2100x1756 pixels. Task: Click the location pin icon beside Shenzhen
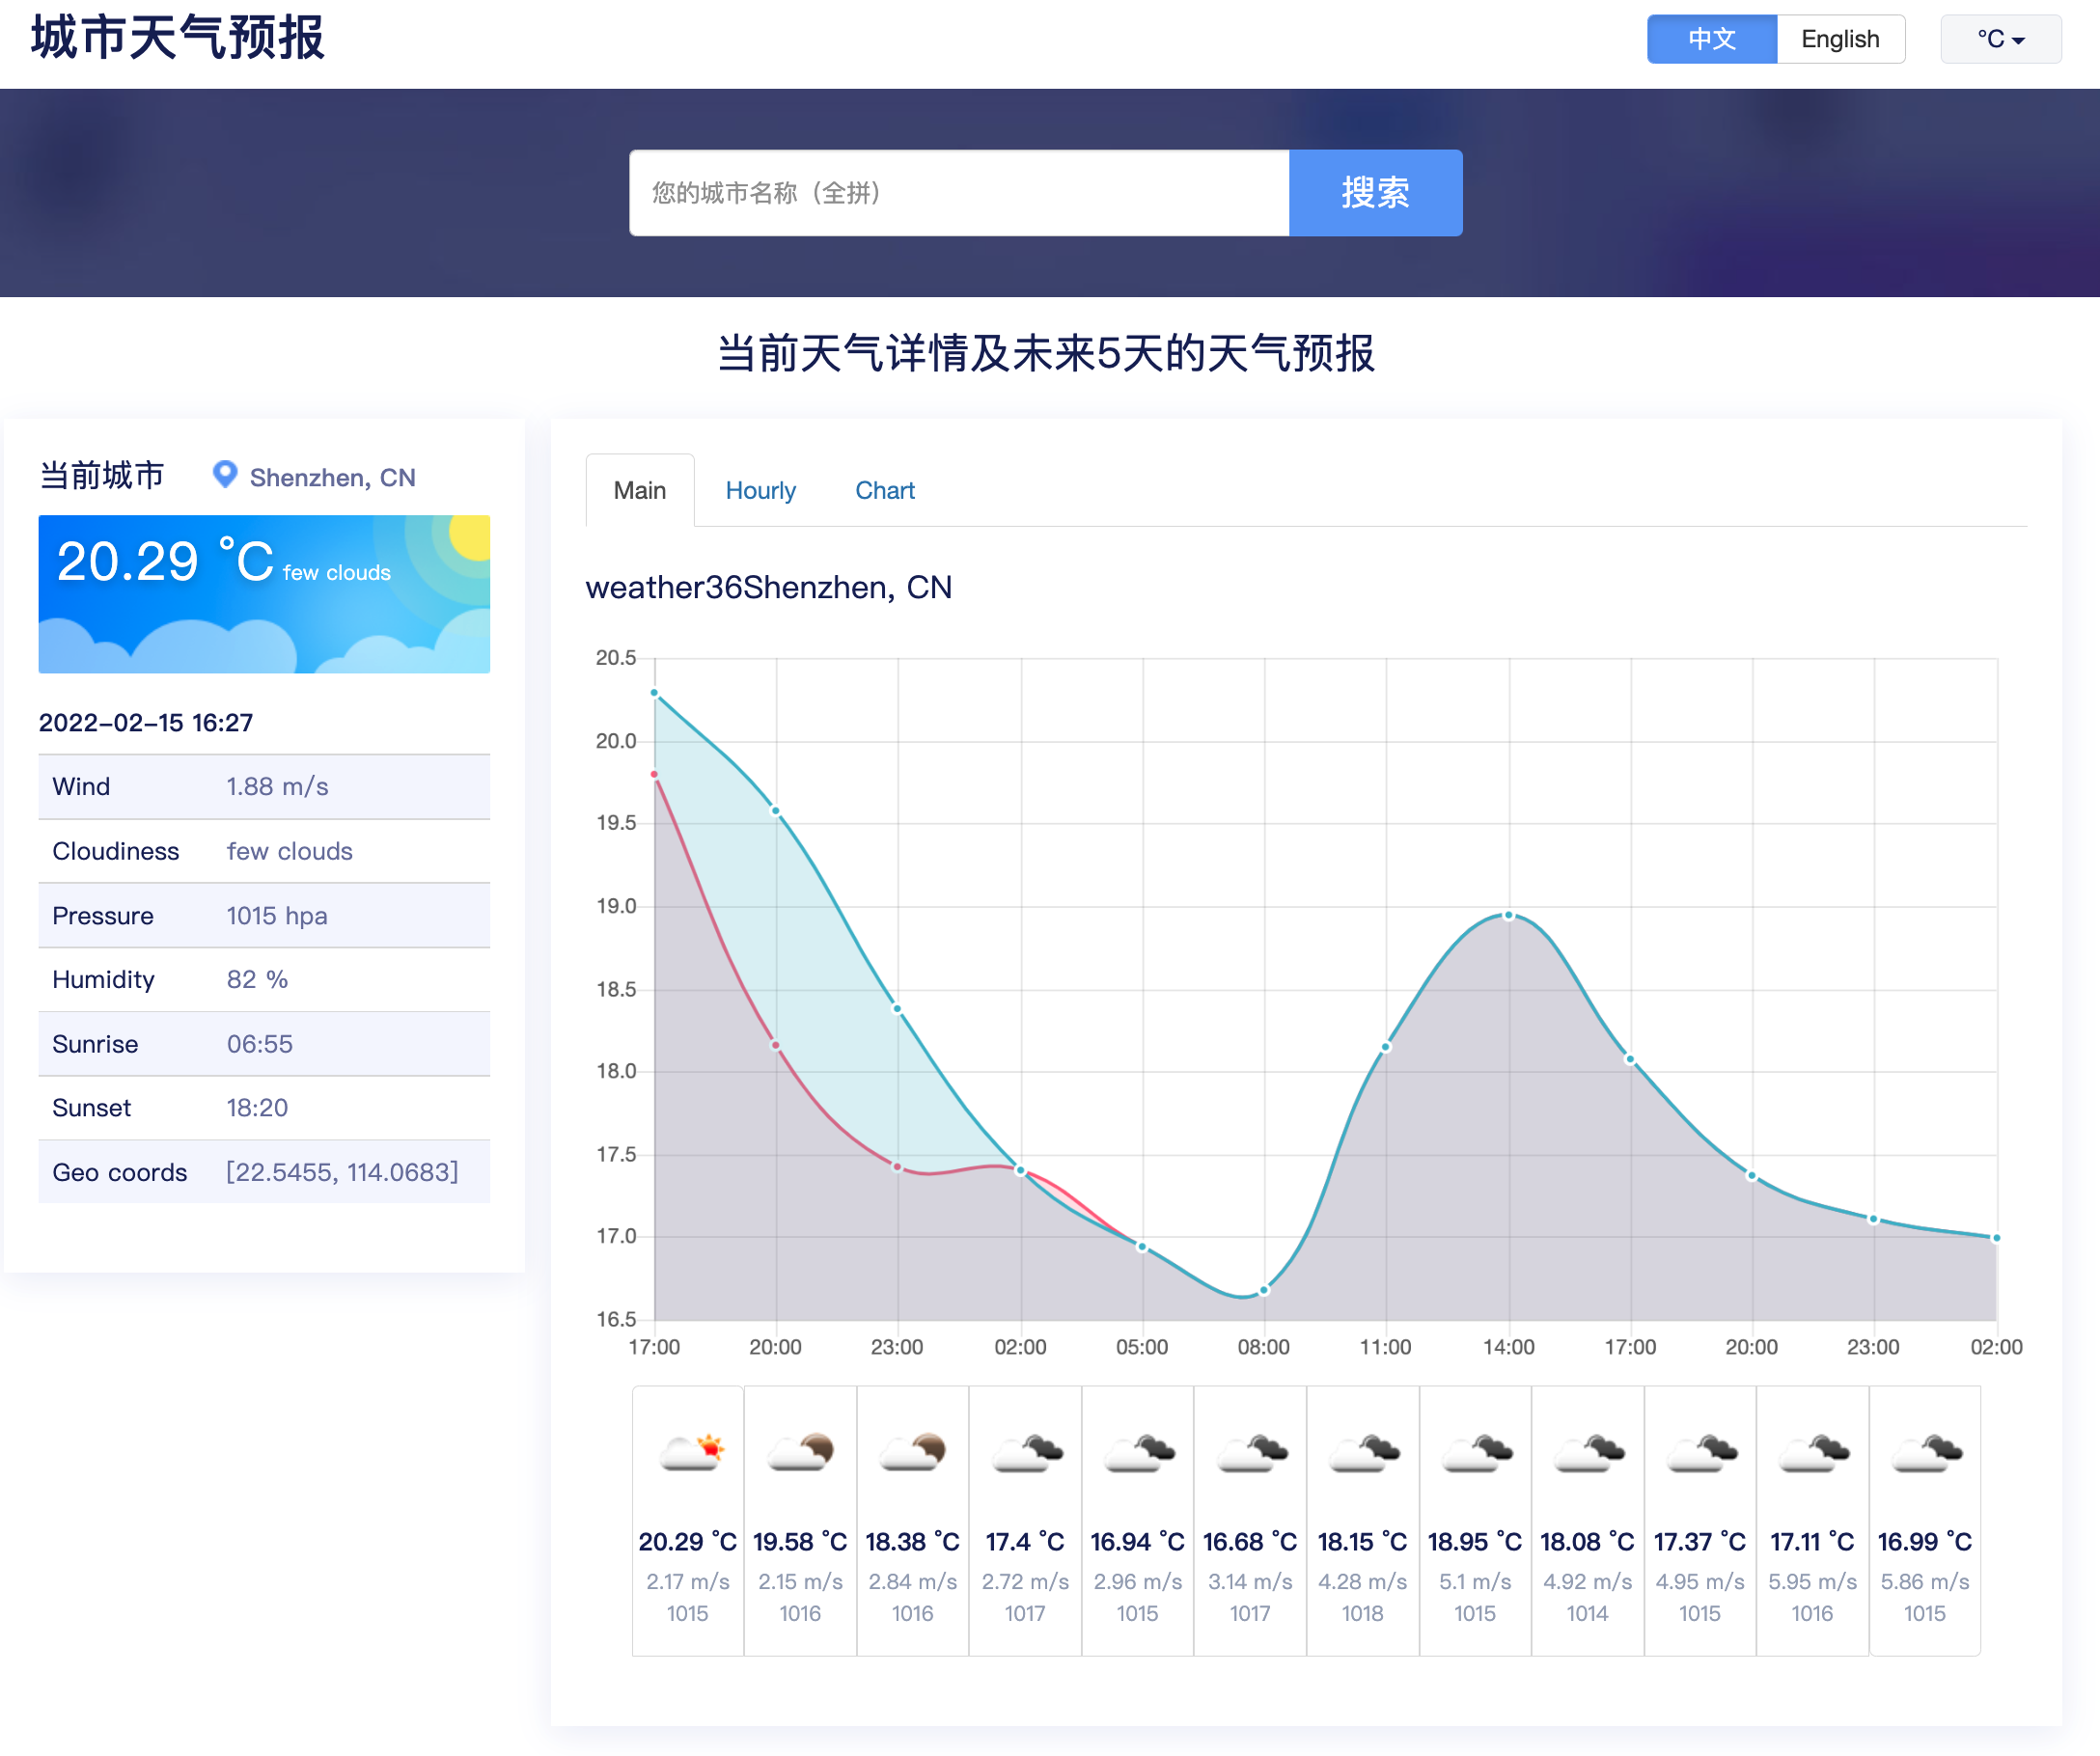tap(225, 474)
